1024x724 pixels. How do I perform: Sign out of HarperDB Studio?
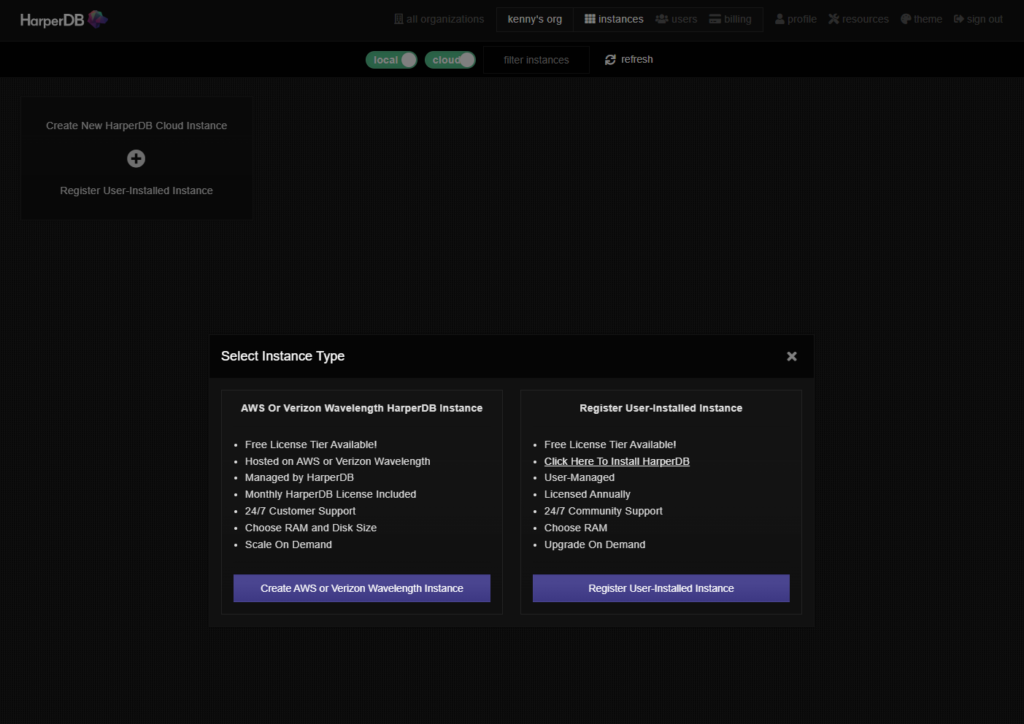tap(978, 20)
